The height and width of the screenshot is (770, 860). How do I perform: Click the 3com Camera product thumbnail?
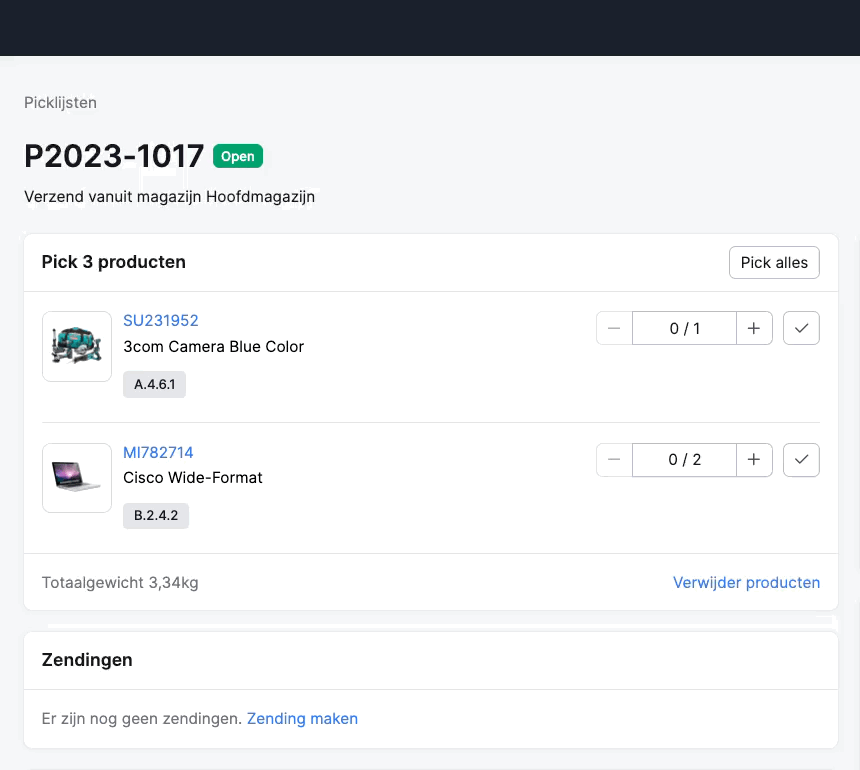click(77, 346)
